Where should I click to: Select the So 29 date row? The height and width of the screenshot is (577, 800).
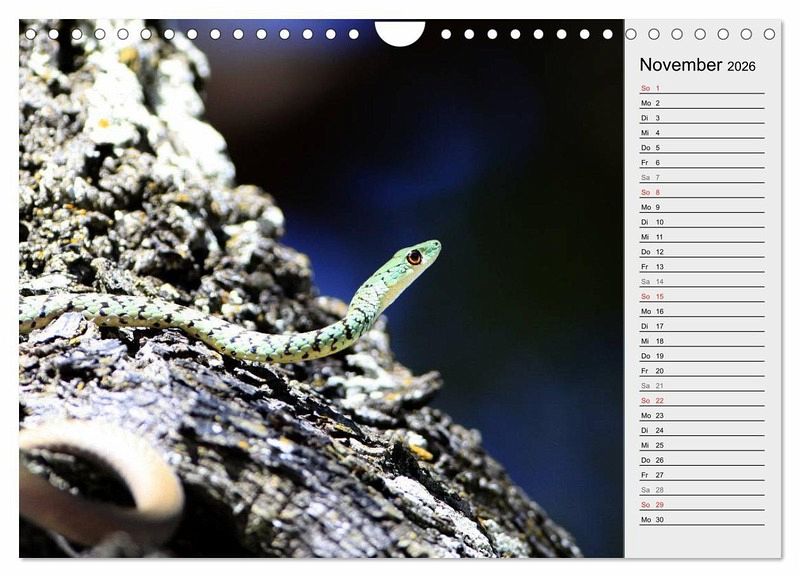click(702, 504)
